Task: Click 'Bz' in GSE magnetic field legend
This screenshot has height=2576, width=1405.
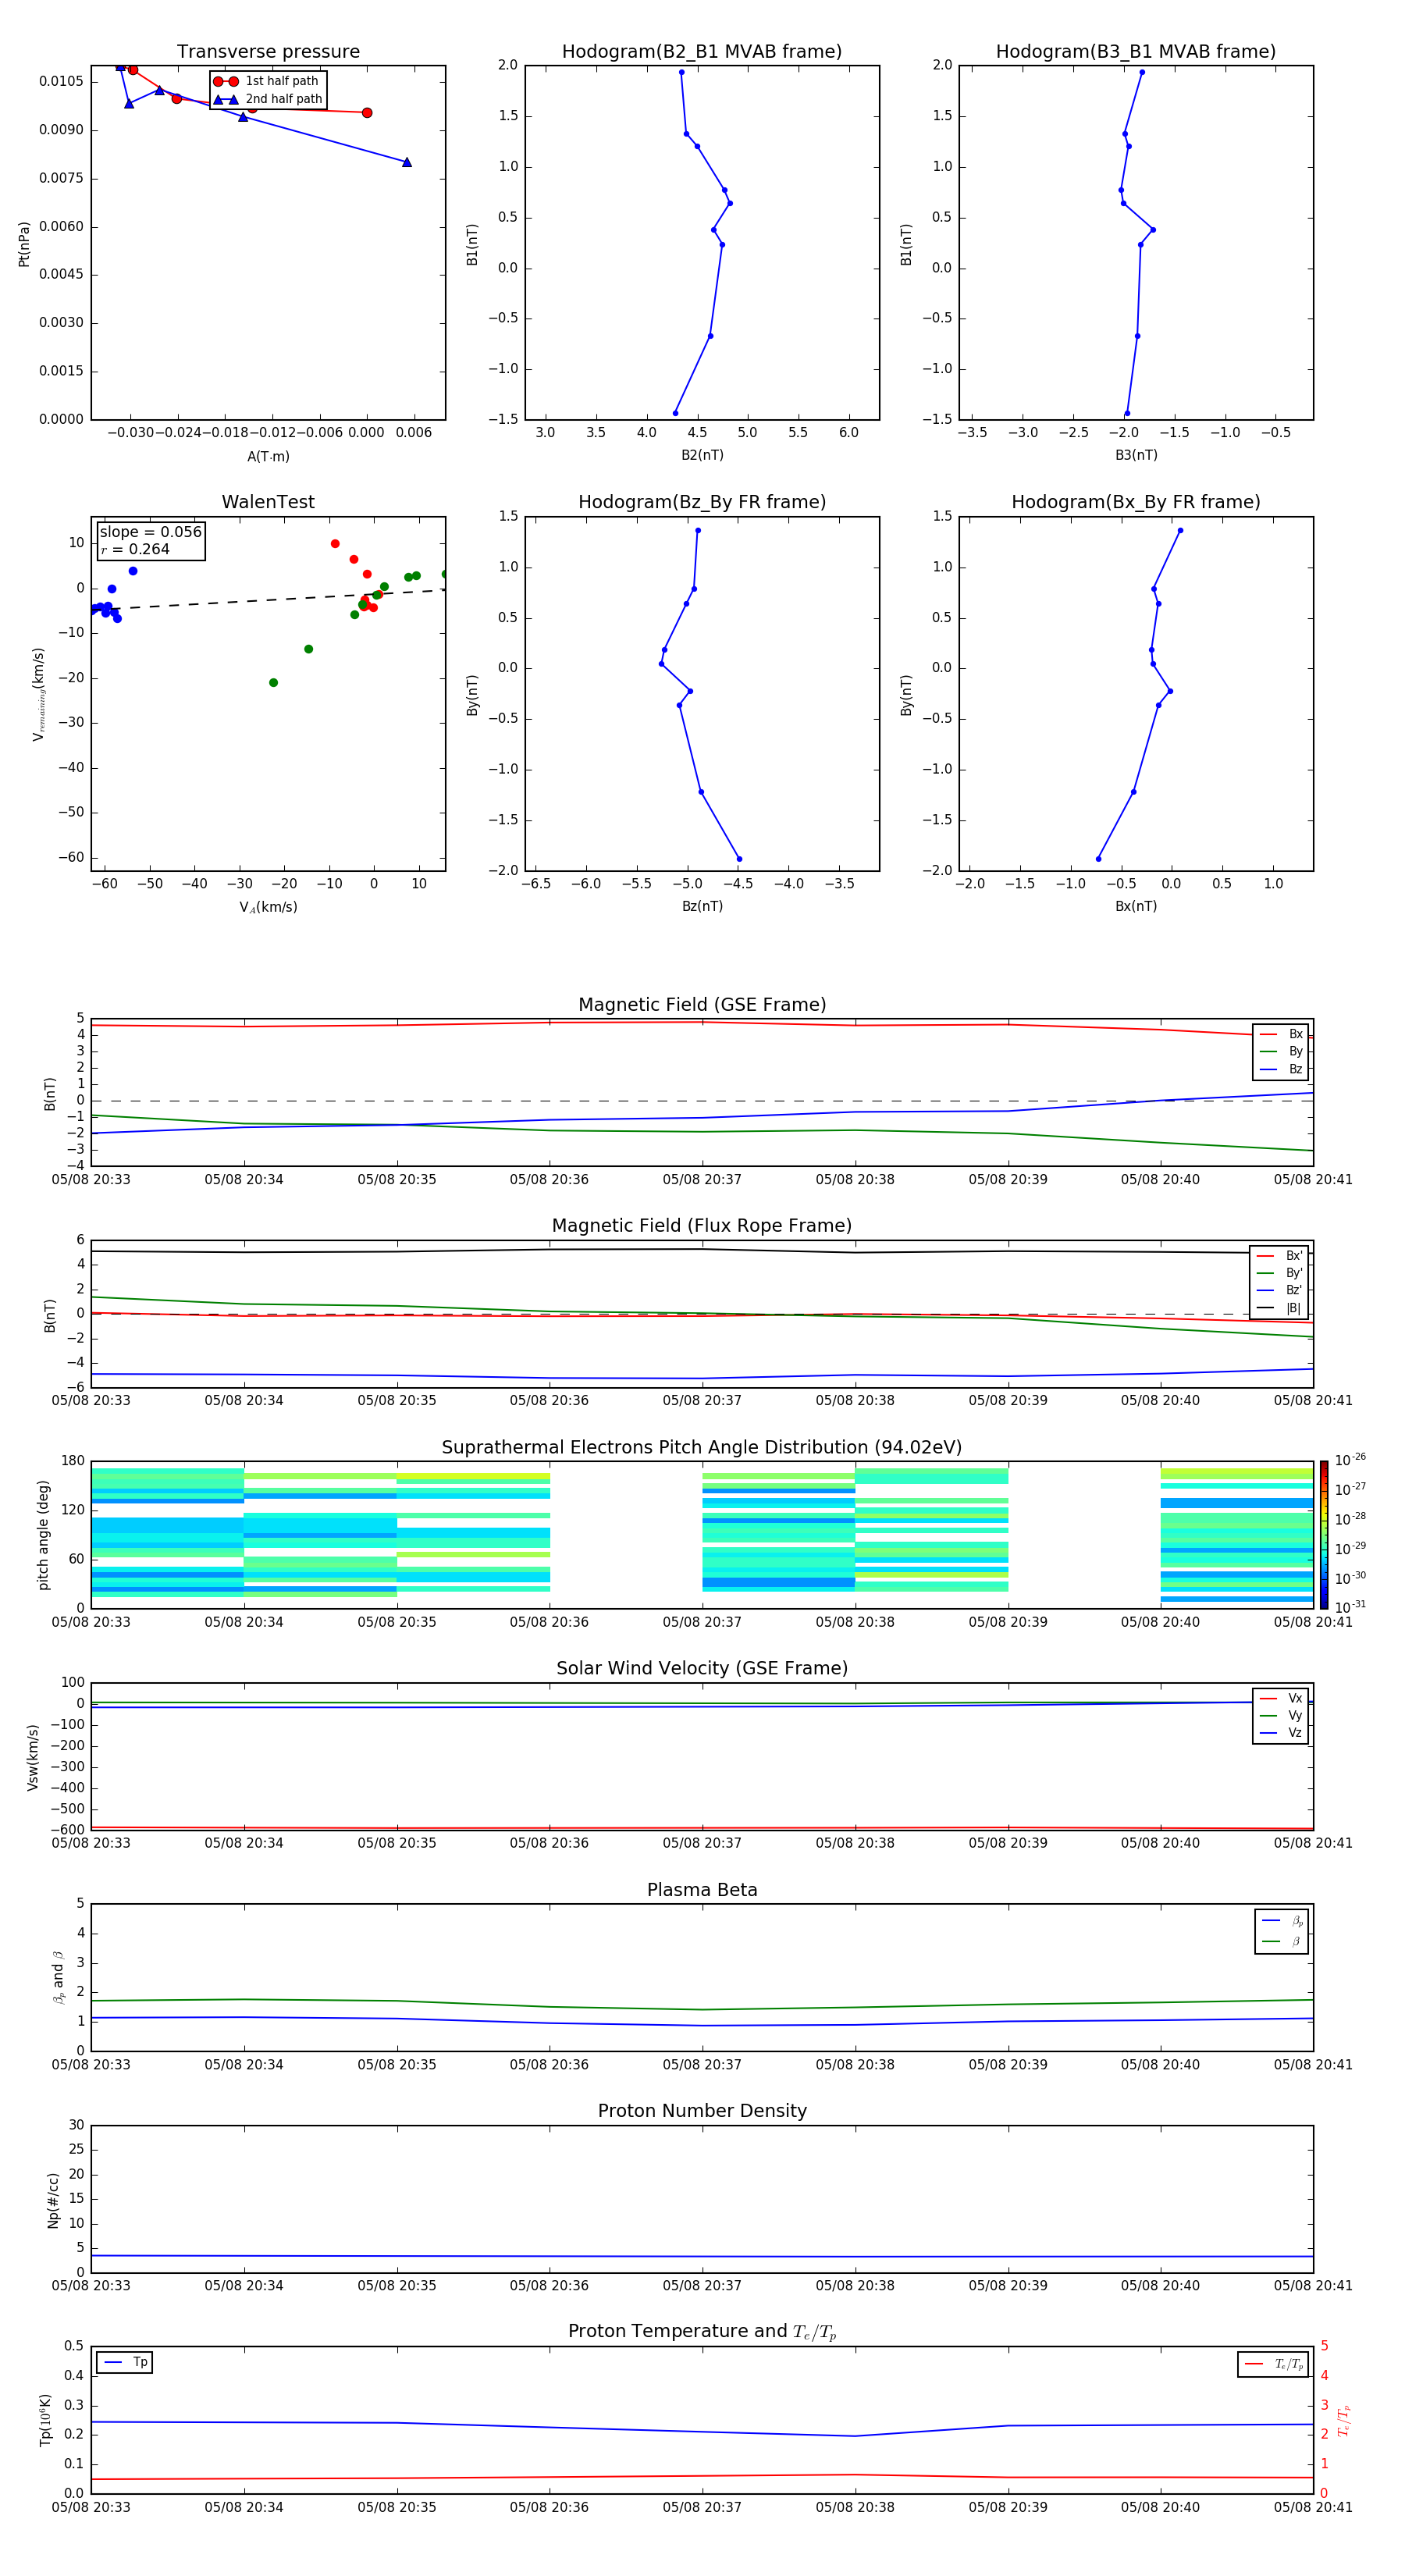Action: [1282, 1069]
